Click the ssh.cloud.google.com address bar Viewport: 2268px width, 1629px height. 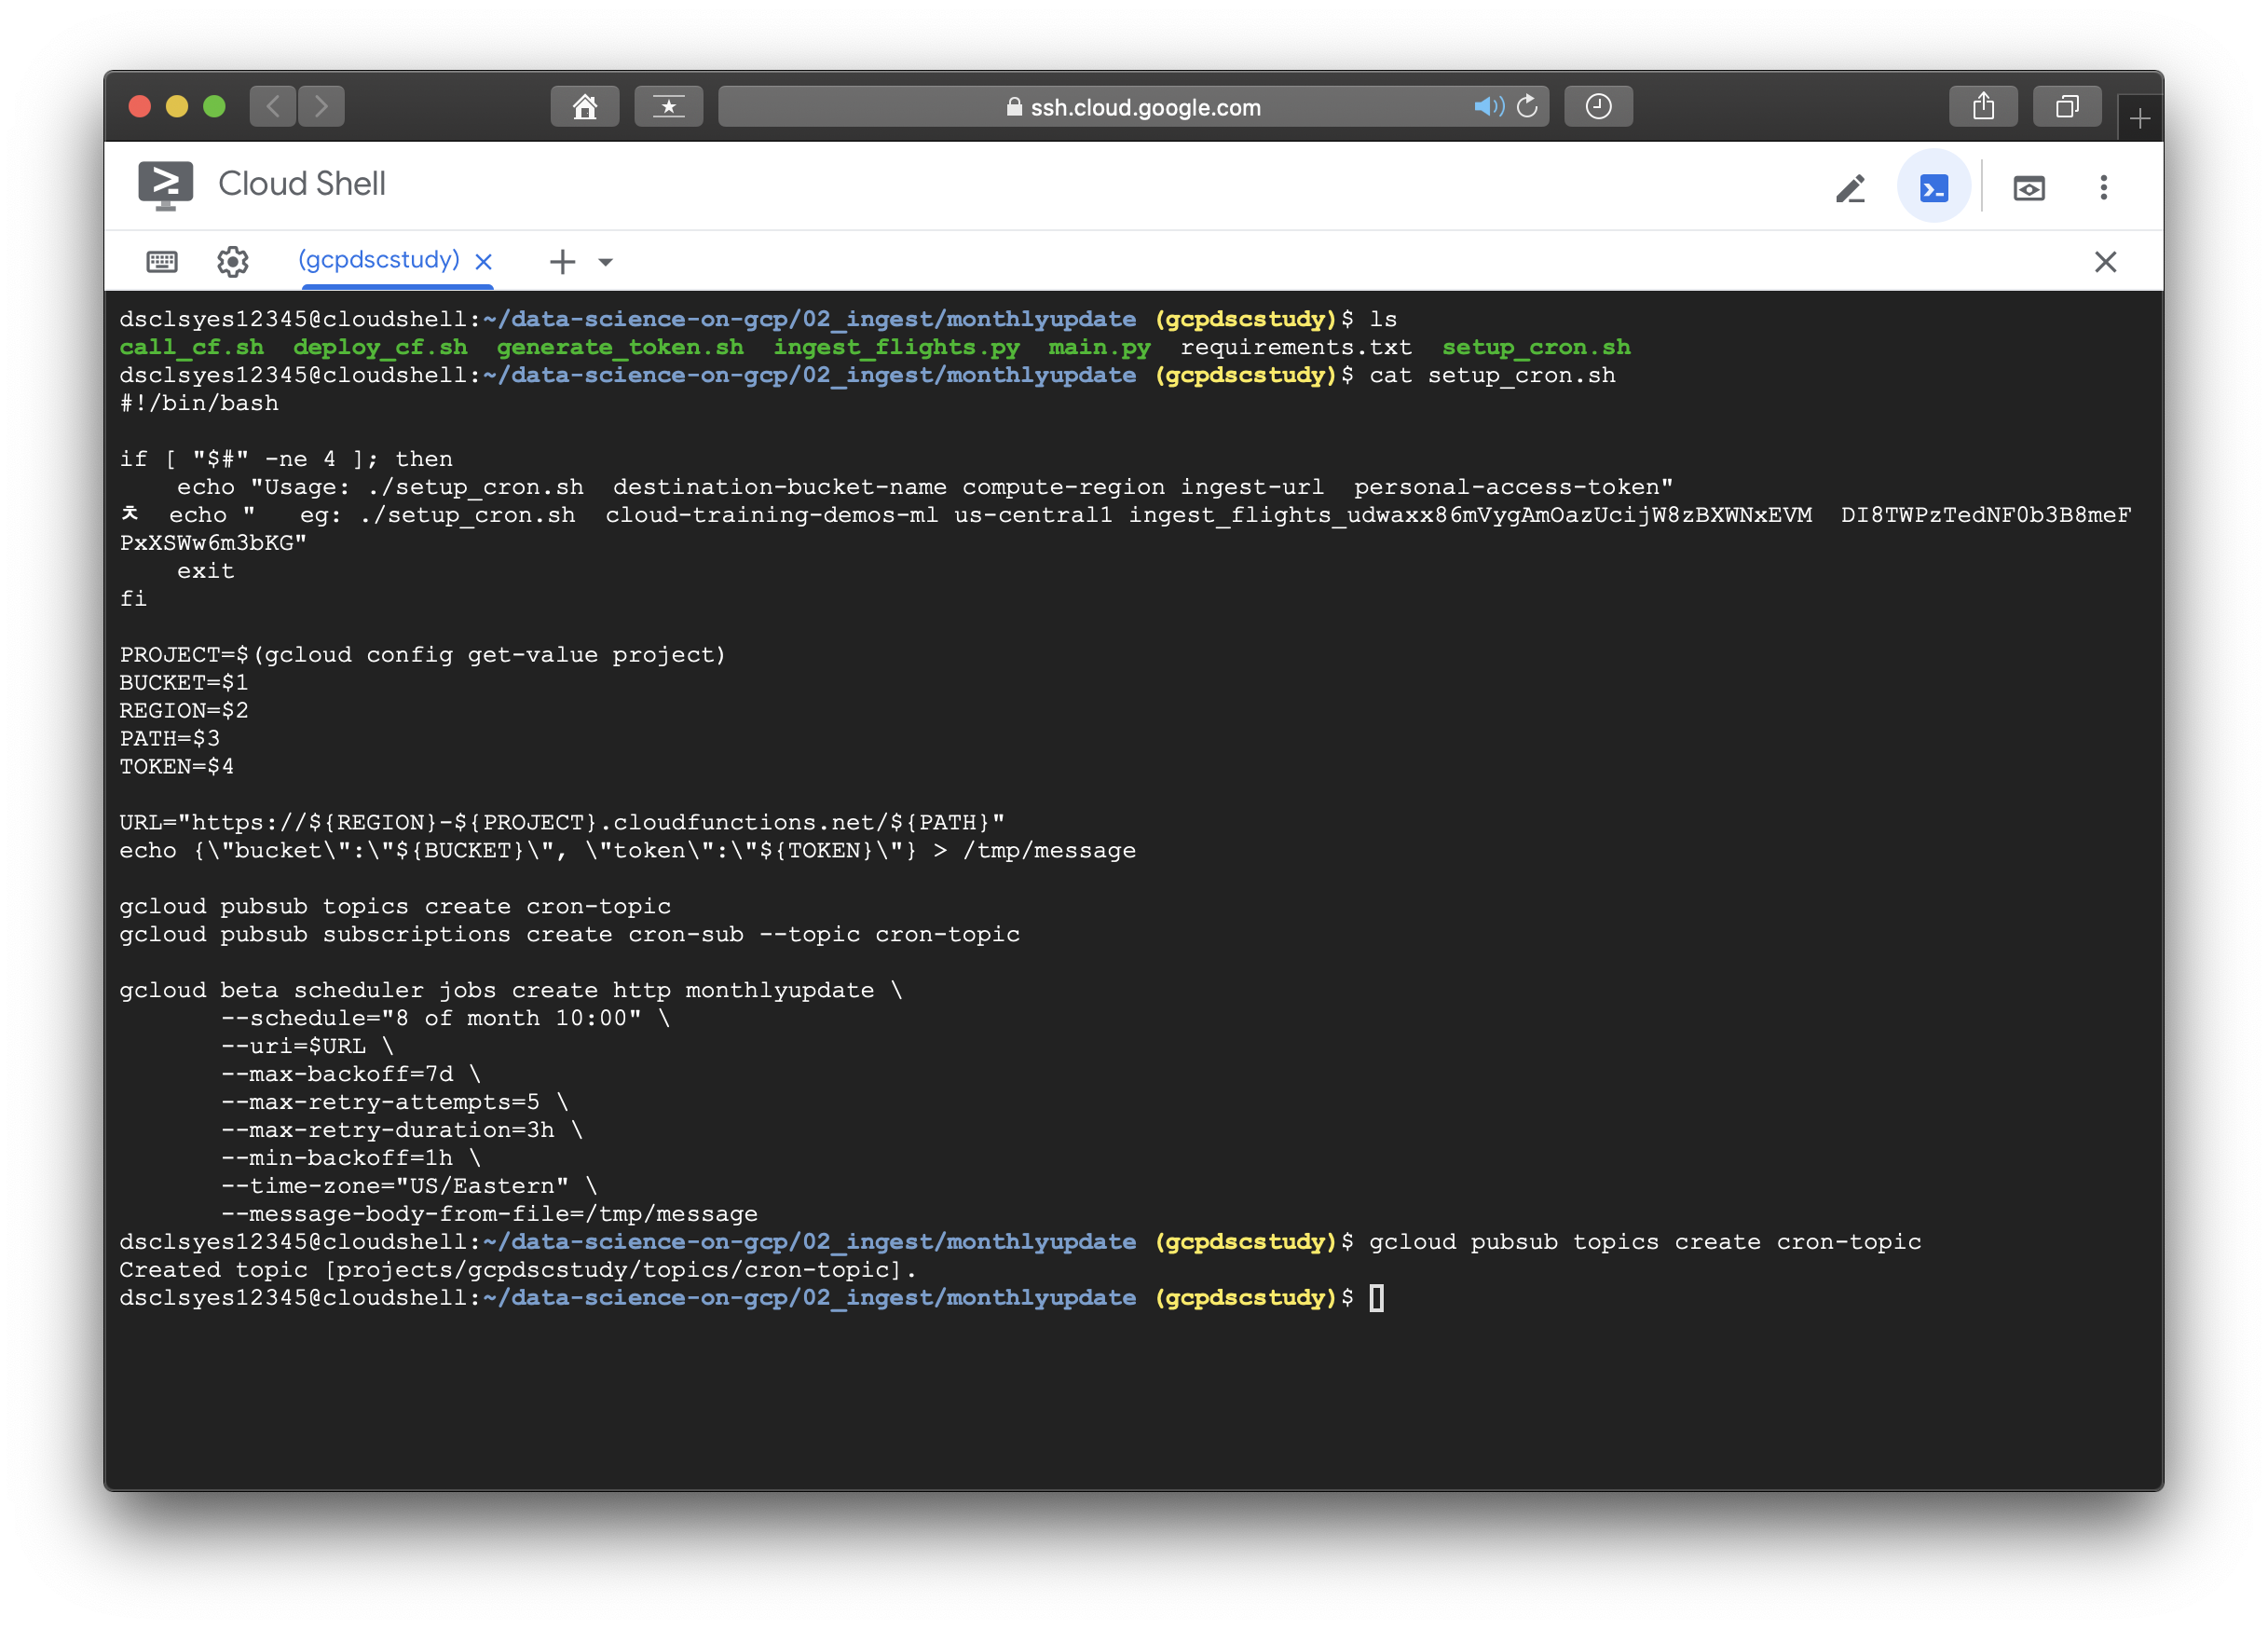click(x=1133, y=107)
